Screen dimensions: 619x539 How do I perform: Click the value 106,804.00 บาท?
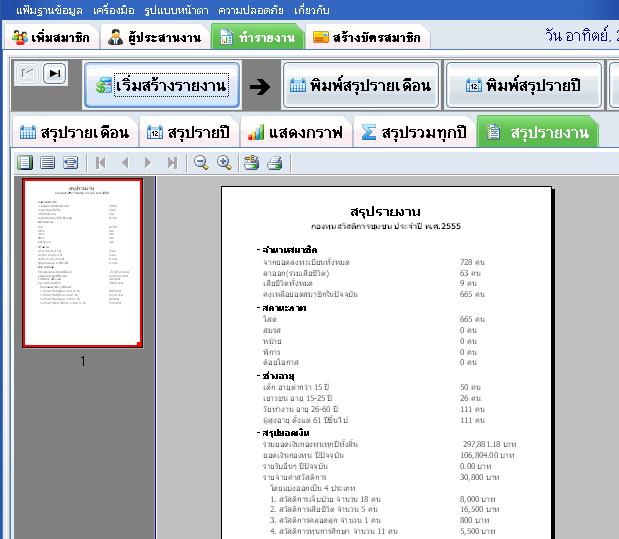click(x=487, y=455)
